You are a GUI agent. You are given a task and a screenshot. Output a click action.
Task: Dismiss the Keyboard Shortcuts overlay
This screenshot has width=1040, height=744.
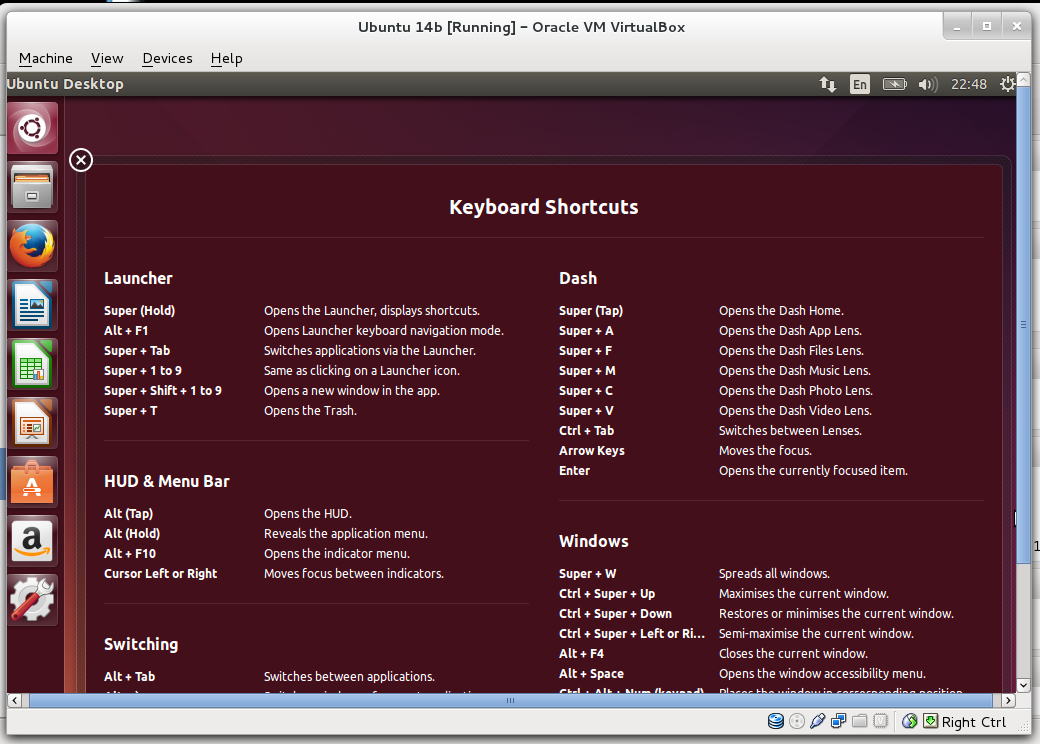[81, 160]
